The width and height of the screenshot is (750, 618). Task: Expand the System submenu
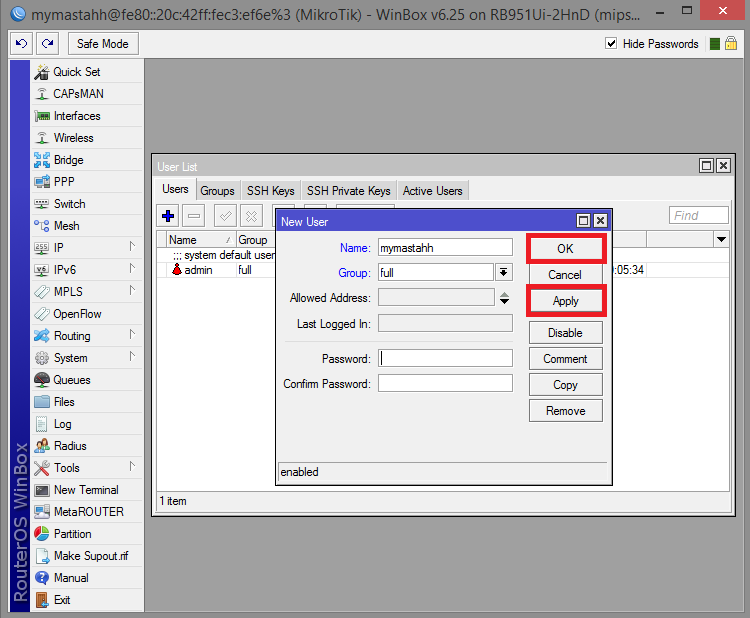[x=132, y=357]
